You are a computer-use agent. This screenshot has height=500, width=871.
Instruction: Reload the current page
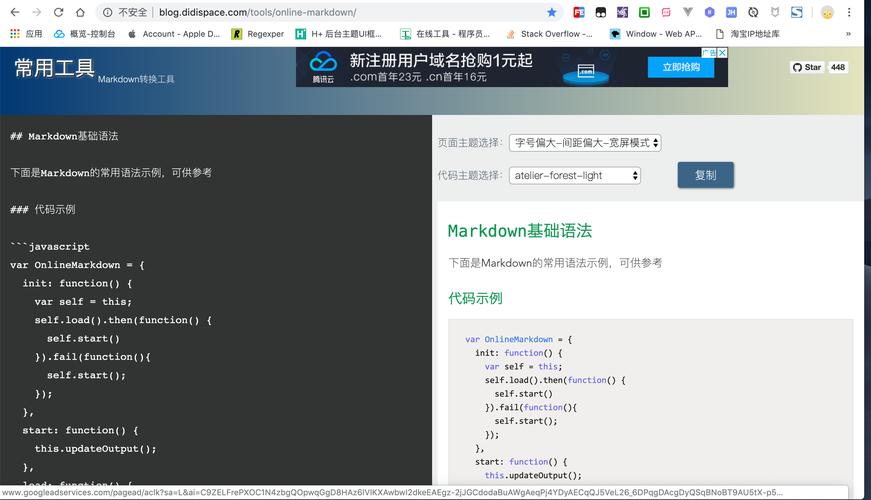[x=58, y=12]
